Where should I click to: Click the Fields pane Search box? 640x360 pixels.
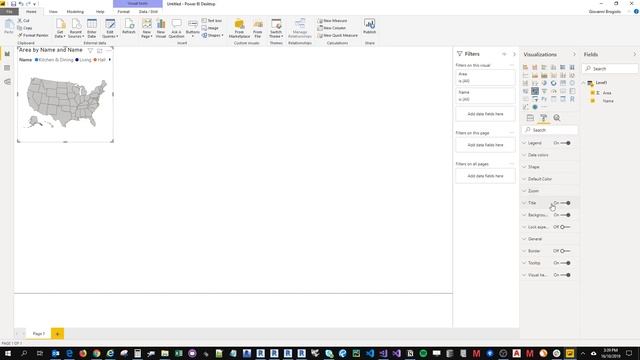(x=610, y=69)
